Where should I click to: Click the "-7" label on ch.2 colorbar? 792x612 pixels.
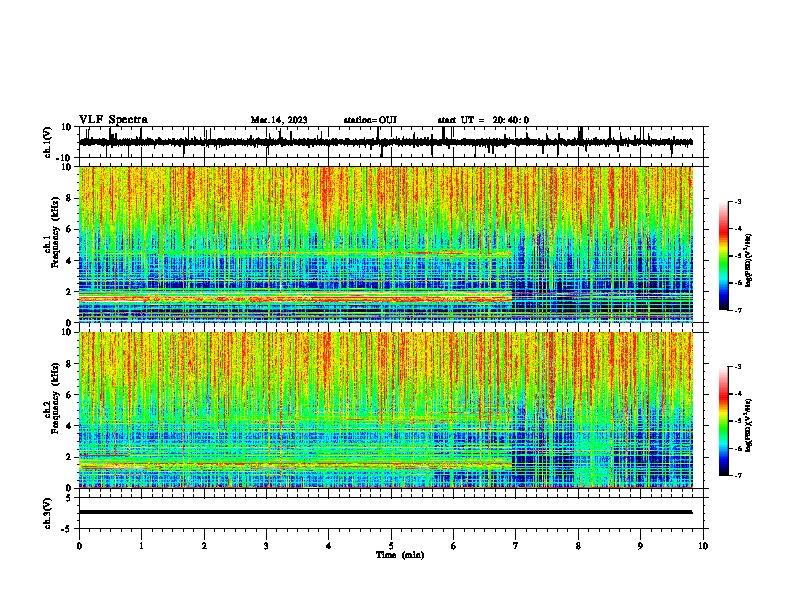[x=737, y=476]
